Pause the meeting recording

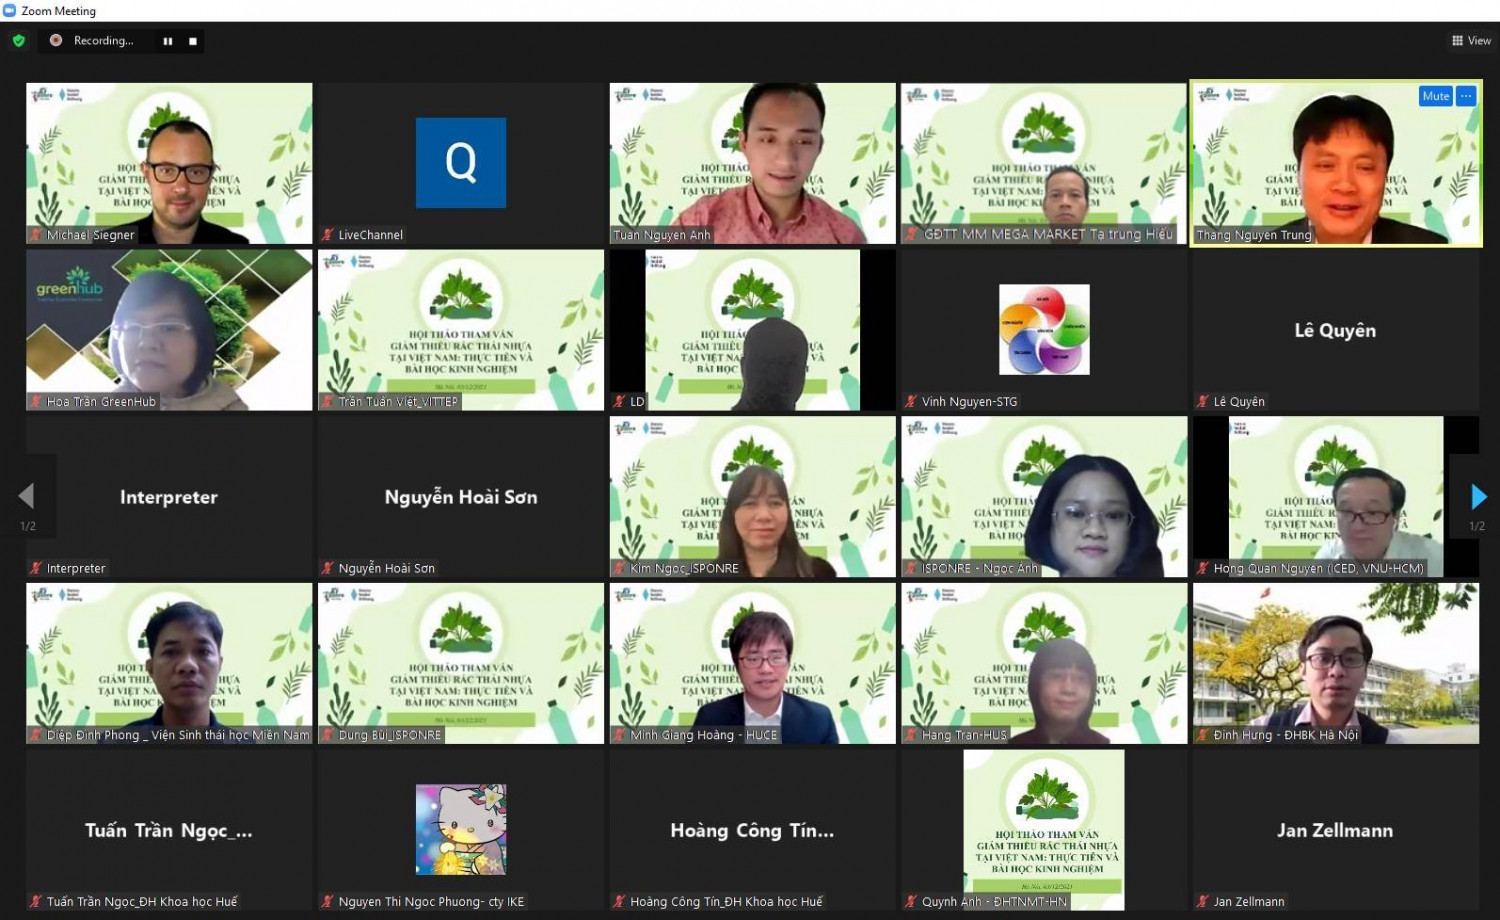pos(168,41)
